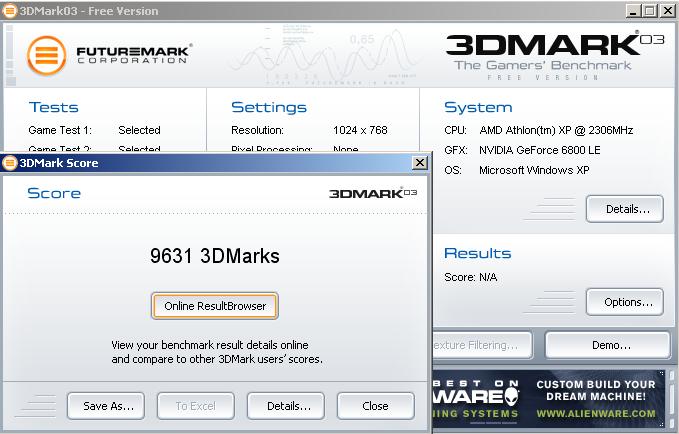Close 3DMark Score dialog via X icon
Viewport: 679px width, 434px height.
click(x=420, y=163)
